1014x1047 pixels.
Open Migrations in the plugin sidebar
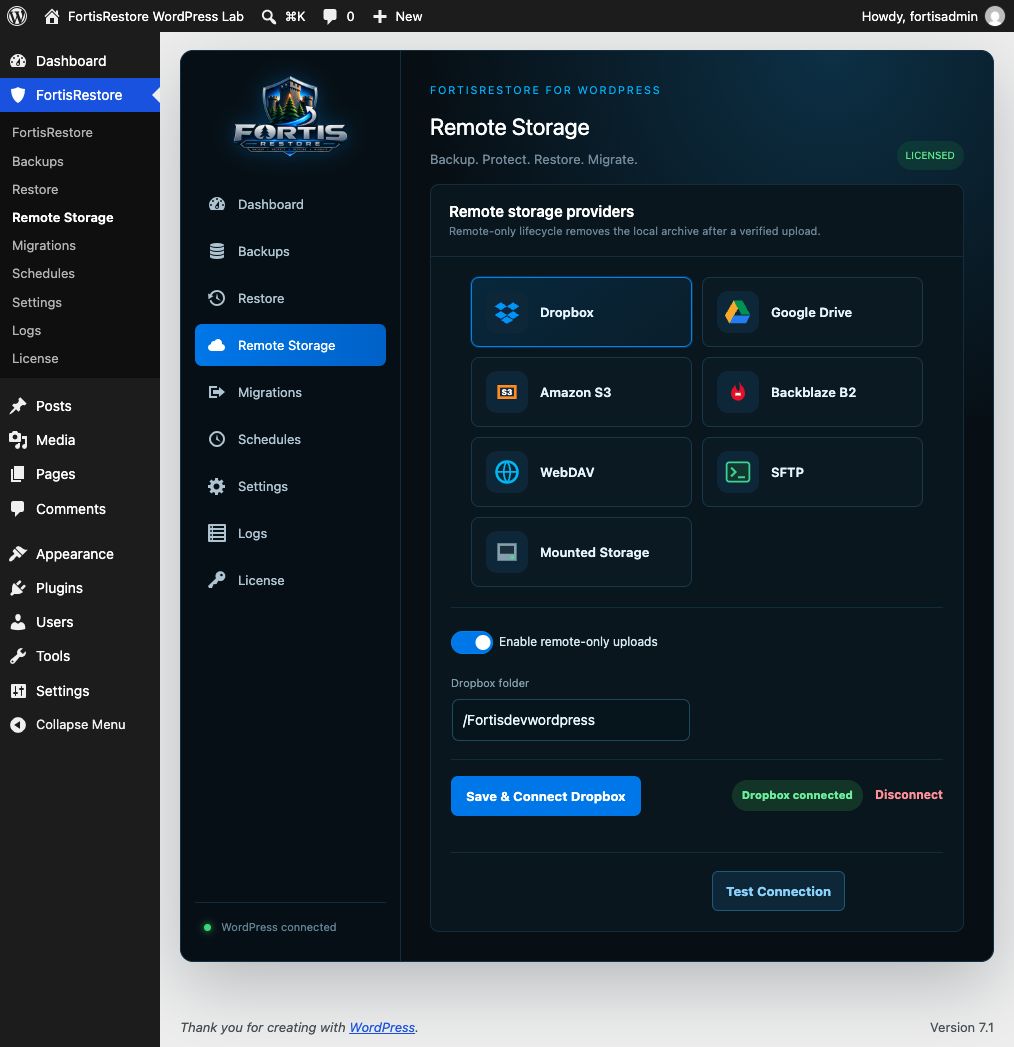tap(290, 393)
